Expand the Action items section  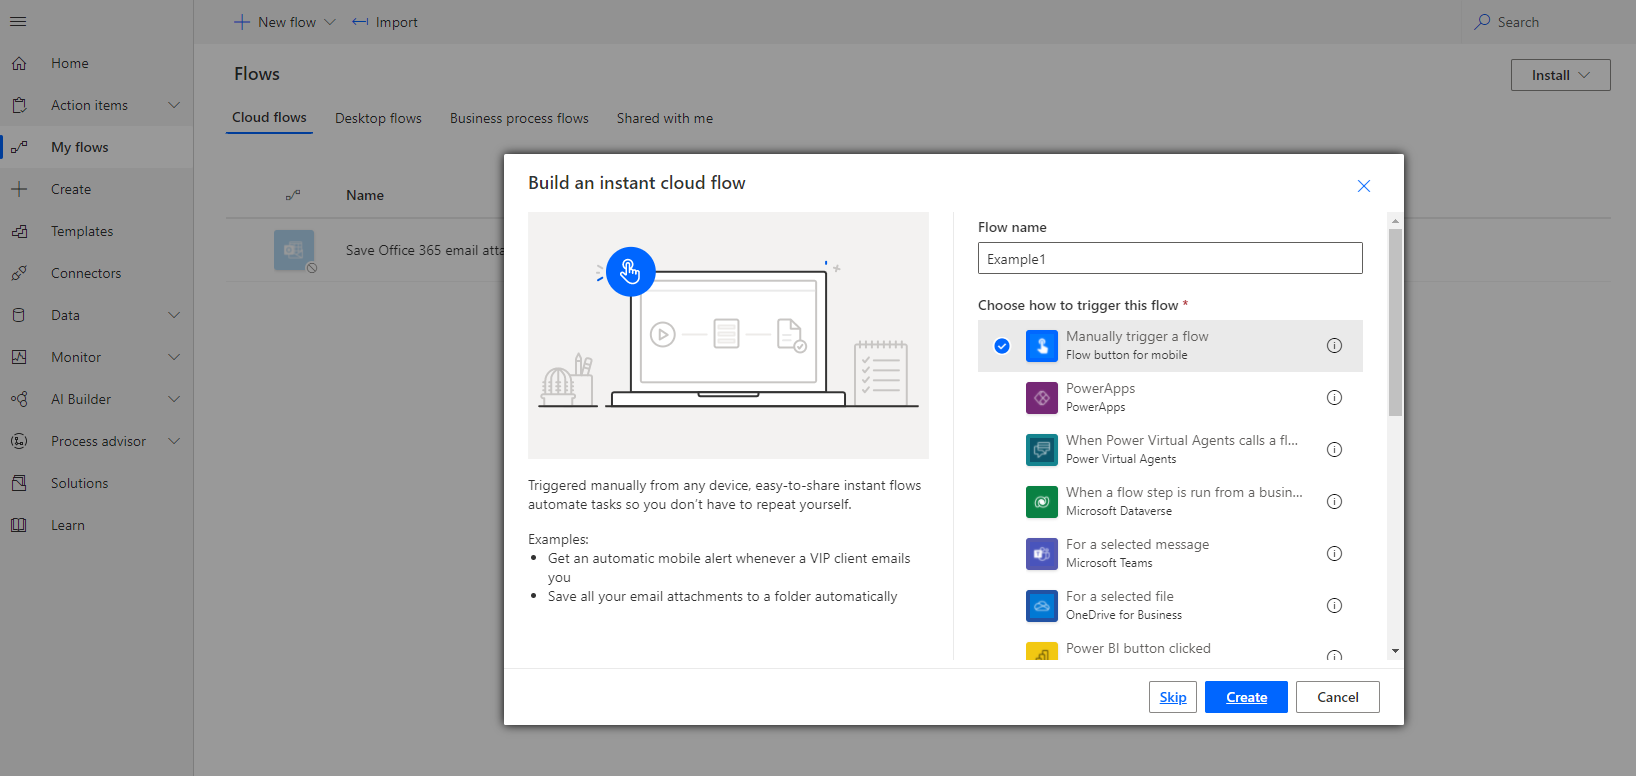click(174, 105)
